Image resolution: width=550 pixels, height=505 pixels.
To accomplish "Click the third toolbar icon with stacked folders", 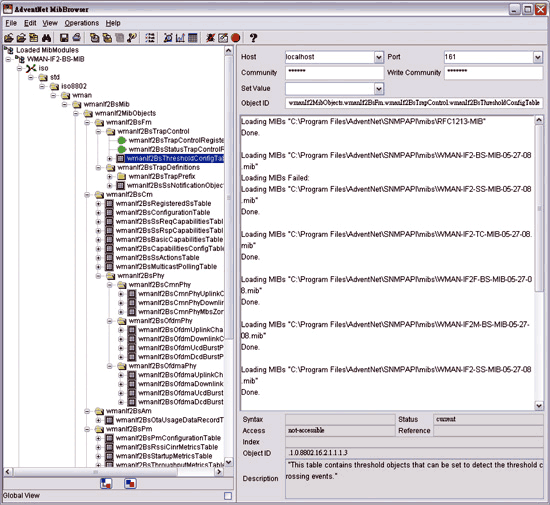I will click(x=34, y=38).
